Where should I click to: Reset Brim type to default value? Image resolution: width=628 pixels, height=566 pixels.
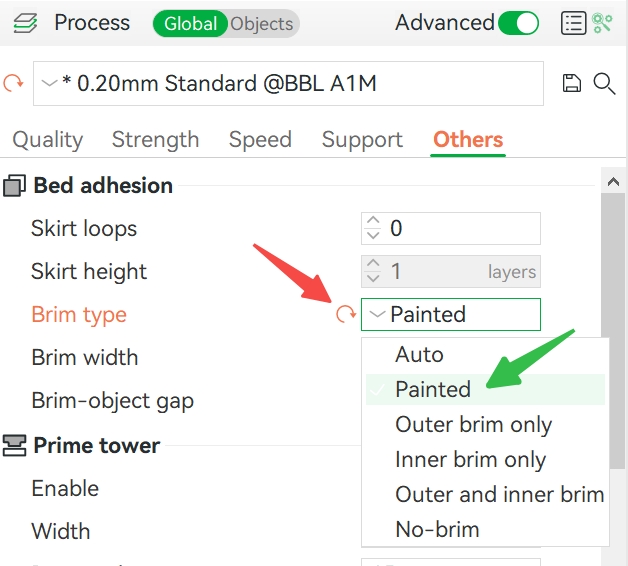pos(346,314)
